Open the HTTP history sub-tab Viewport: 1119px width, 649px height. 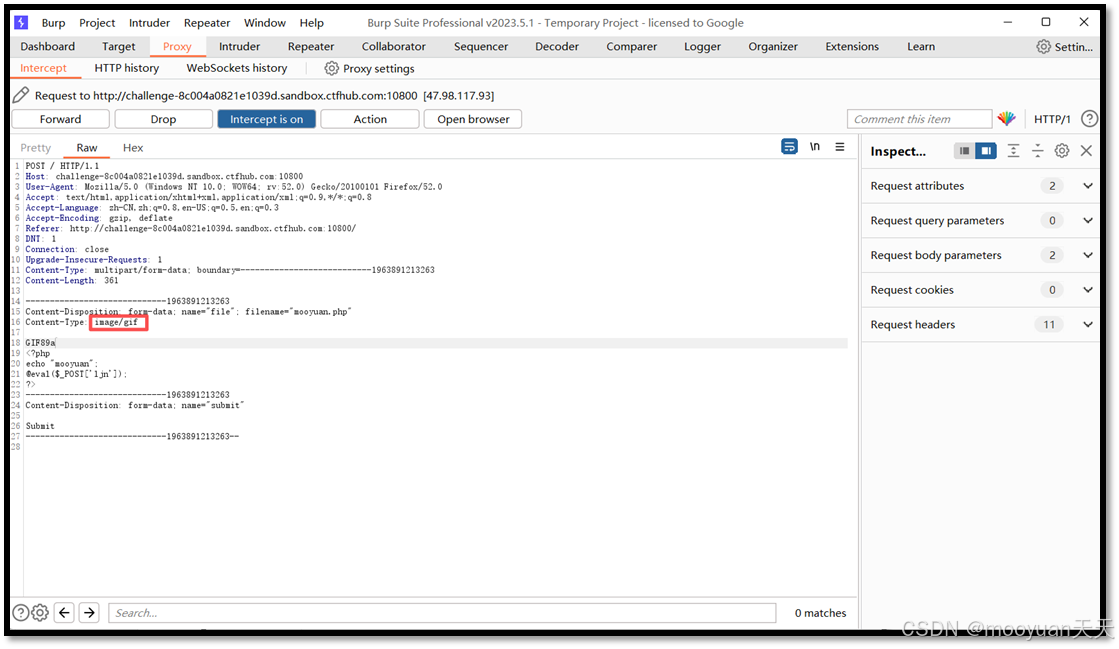(127, 69)
